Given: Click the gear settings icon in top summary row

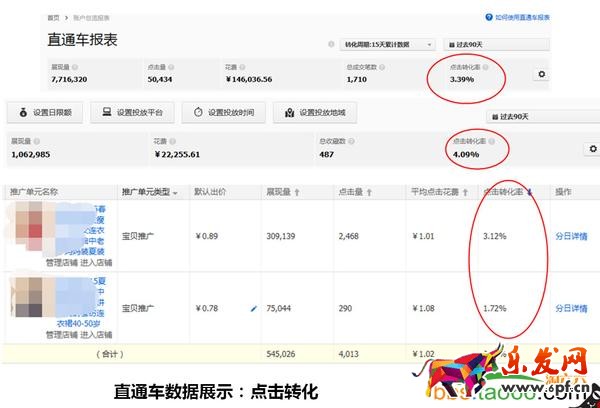Looking at the screenshot, I should pyautogui.click(x=541, y=74).
